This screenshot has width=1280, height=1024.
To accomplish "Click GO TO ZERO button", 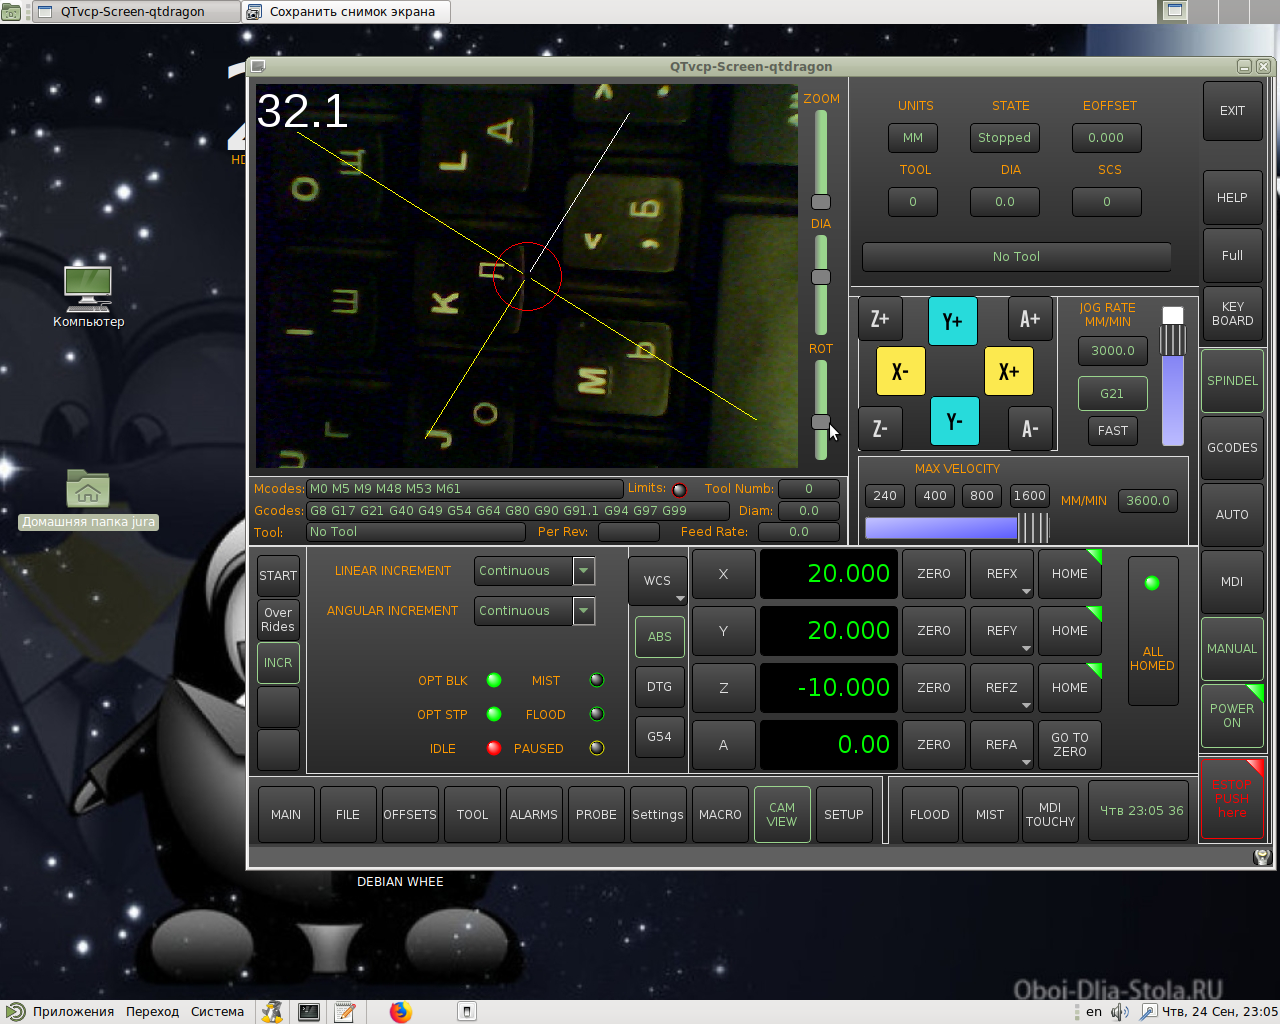I will [x=1070, y=745].
